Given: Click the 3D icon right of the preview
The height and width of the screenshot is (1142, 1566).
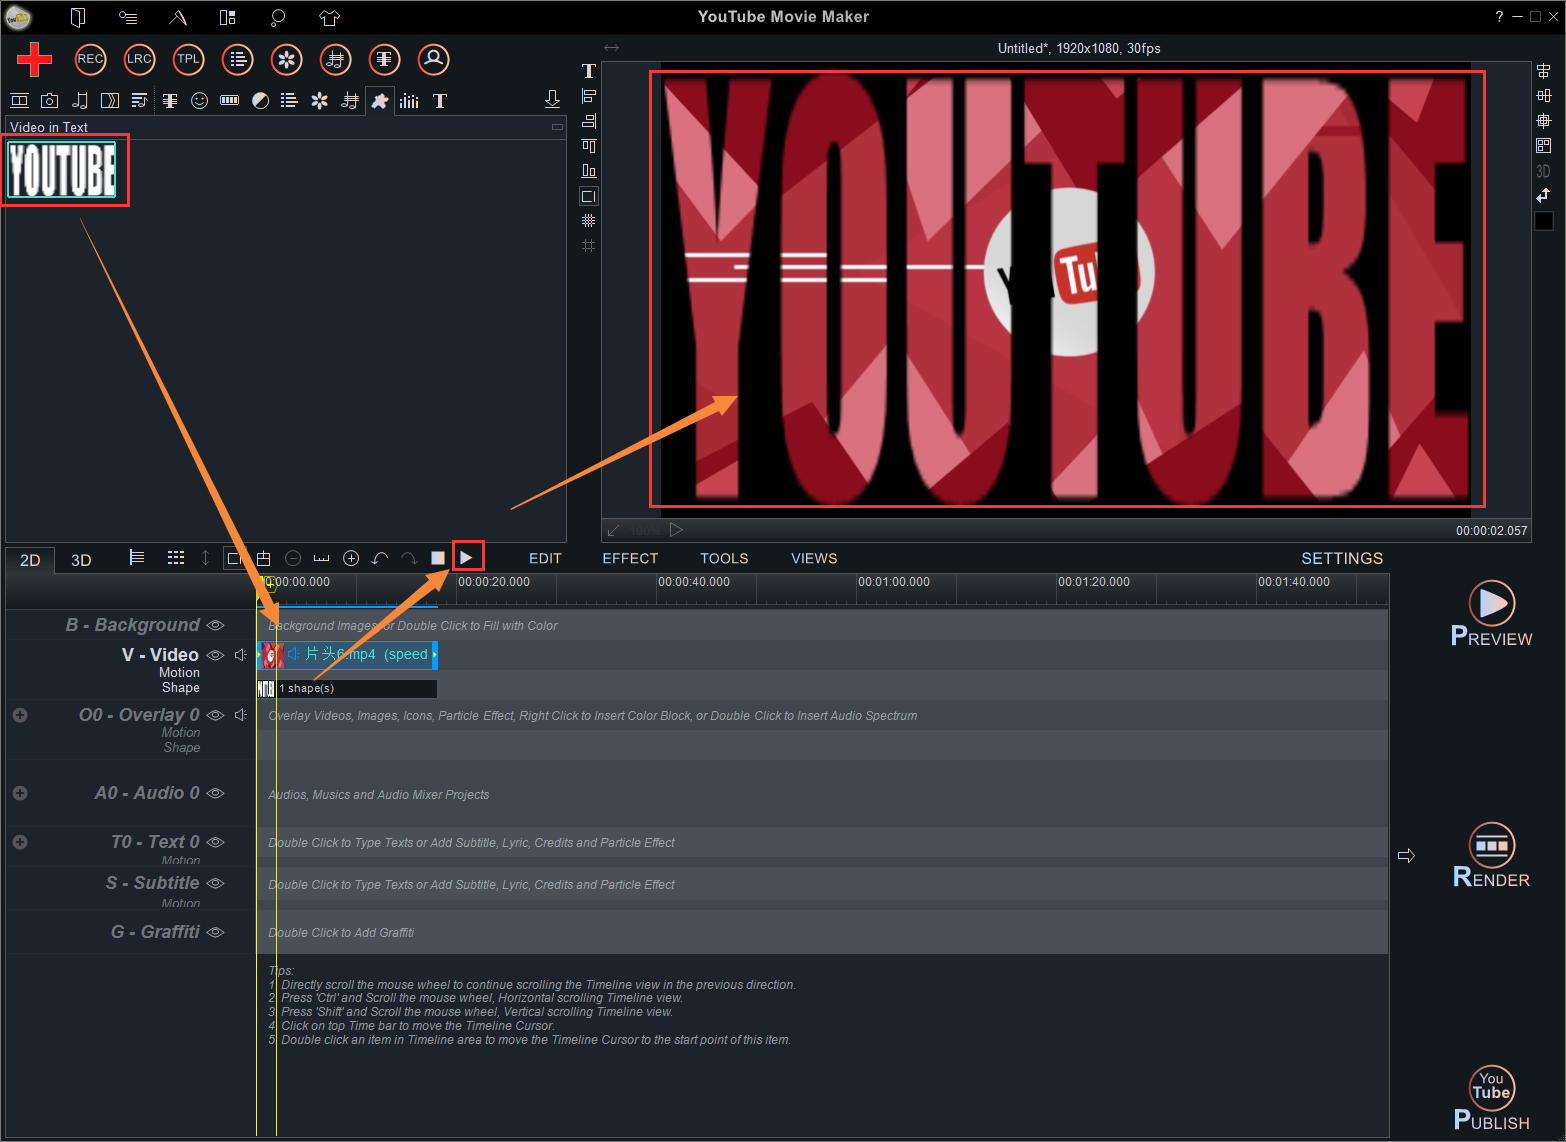Looking at the screenshot, I should 1543,171.
